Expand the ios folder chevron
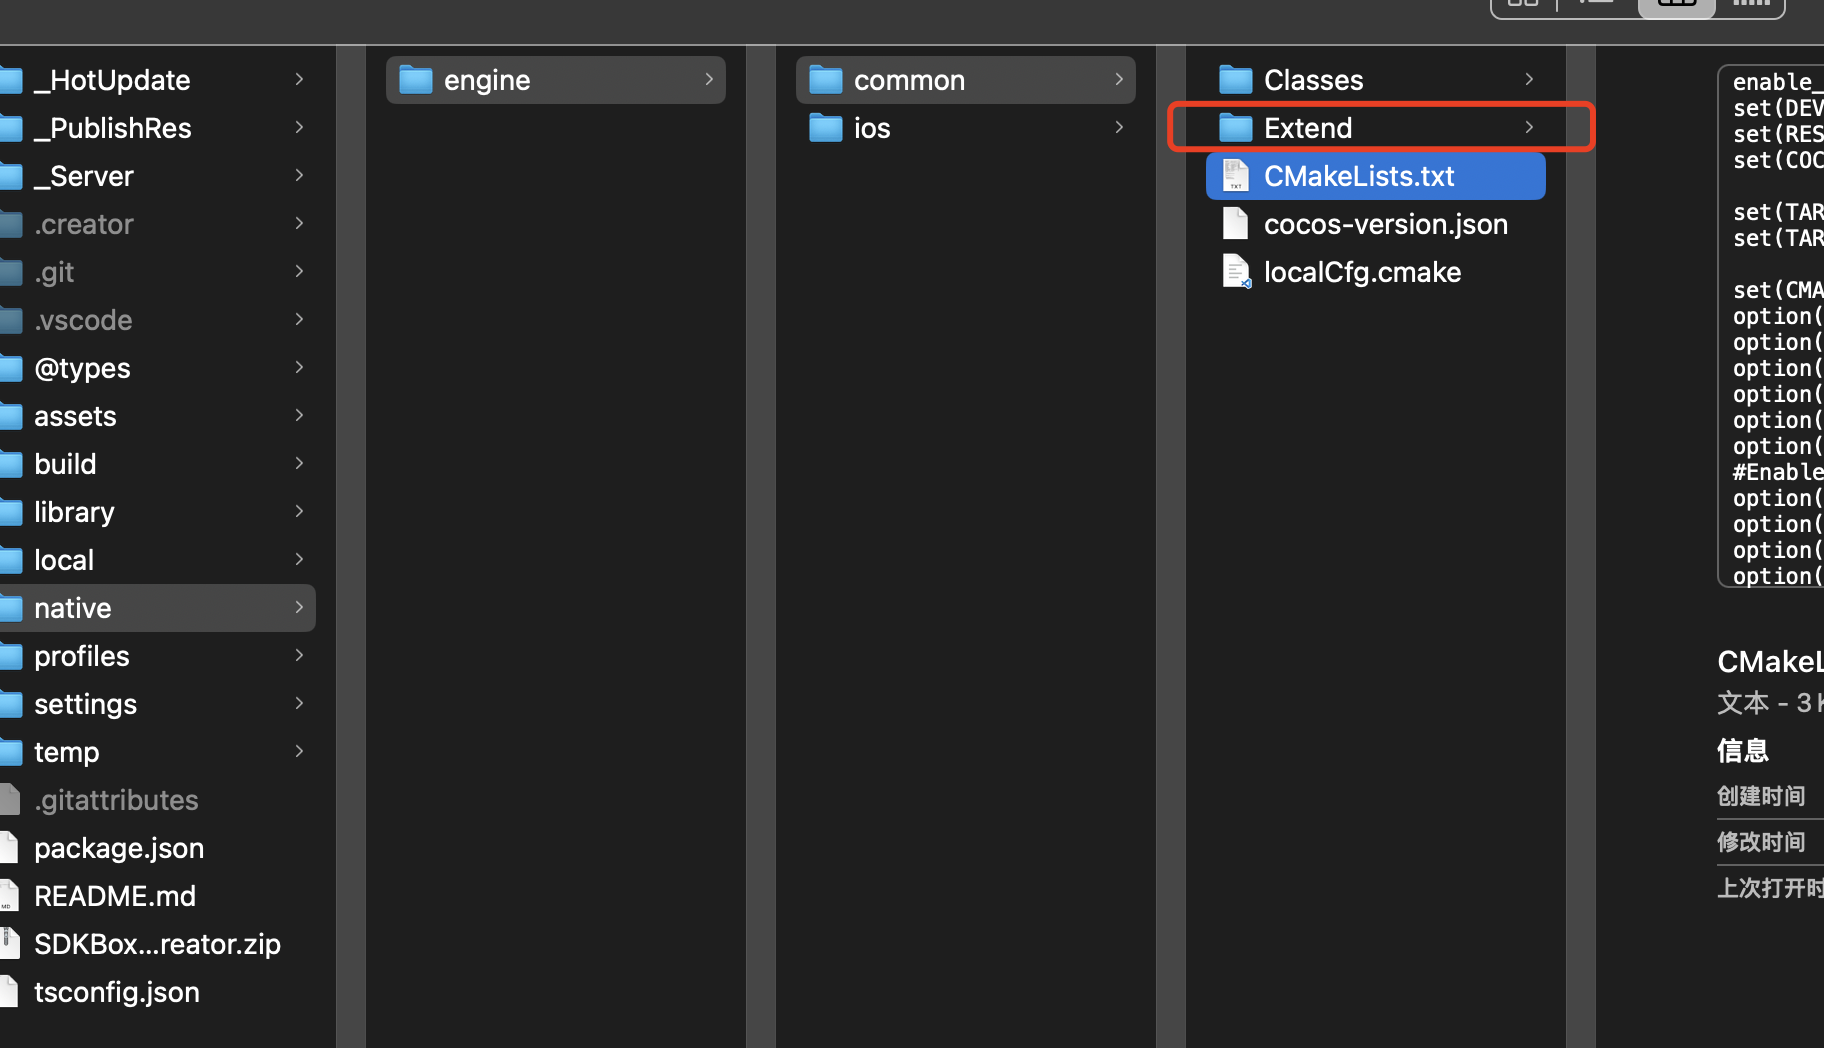 tap(1119, 127)
